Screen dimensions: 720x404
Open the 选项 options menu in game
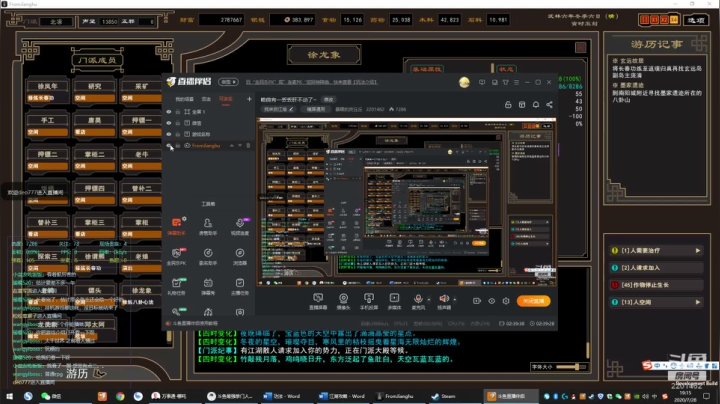pos(696,20)
